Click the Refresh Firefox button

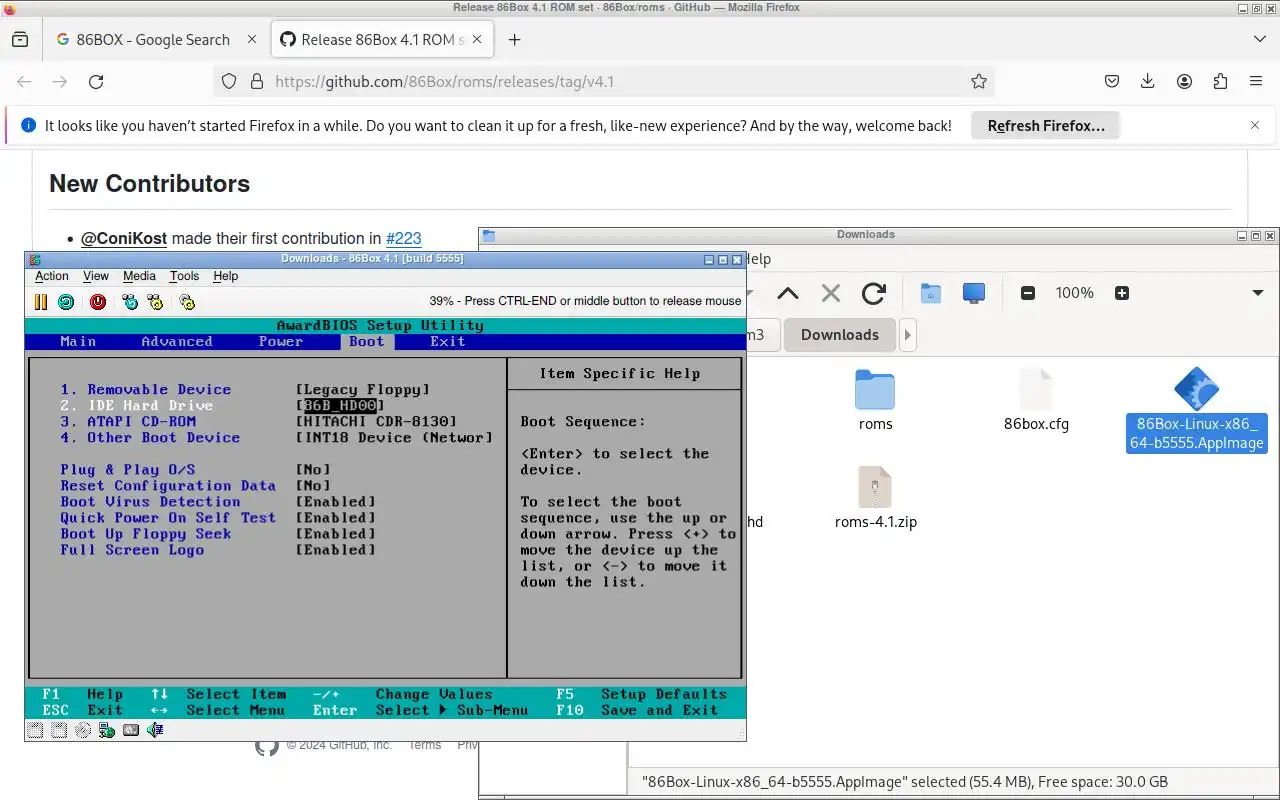1046,126
